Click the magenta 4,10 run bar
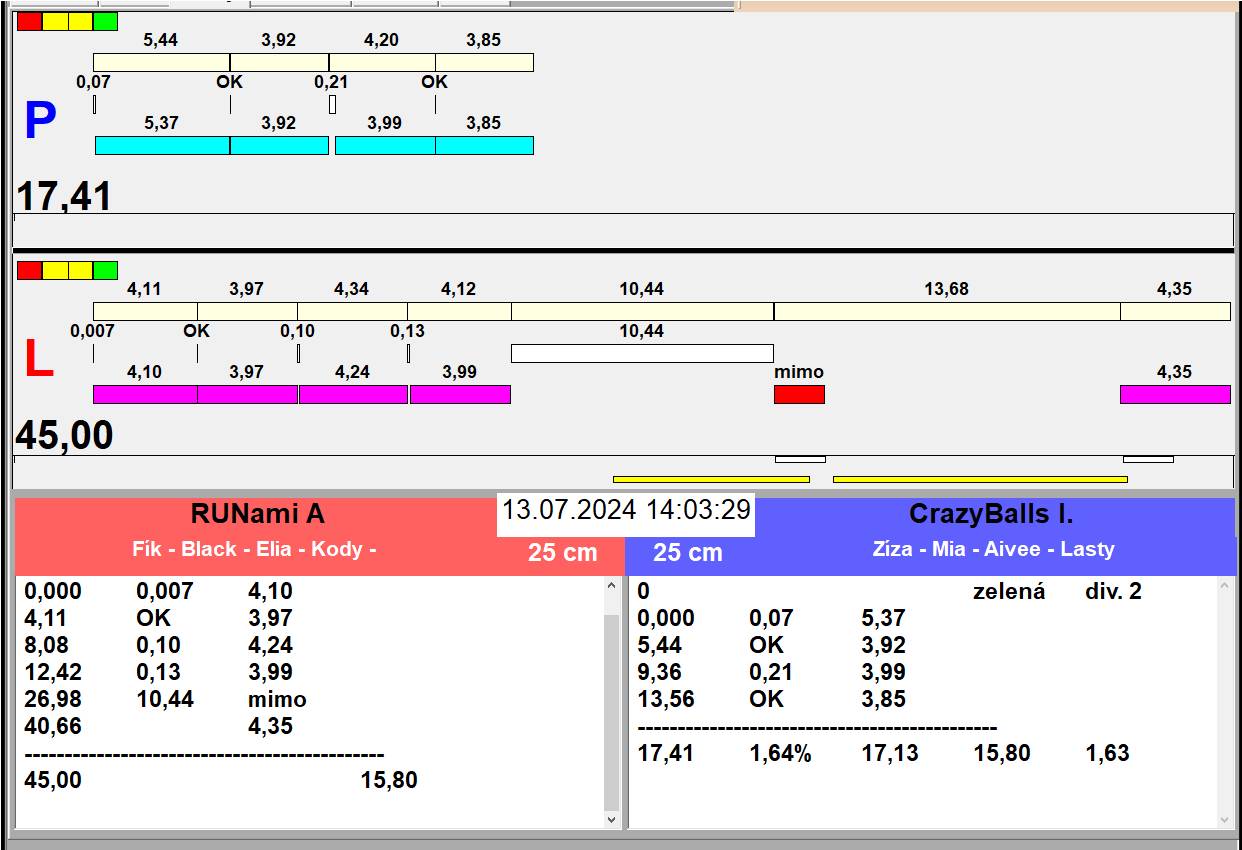Image resolution: width=1242 pixels, height=850 pixels. pos(145,394)
